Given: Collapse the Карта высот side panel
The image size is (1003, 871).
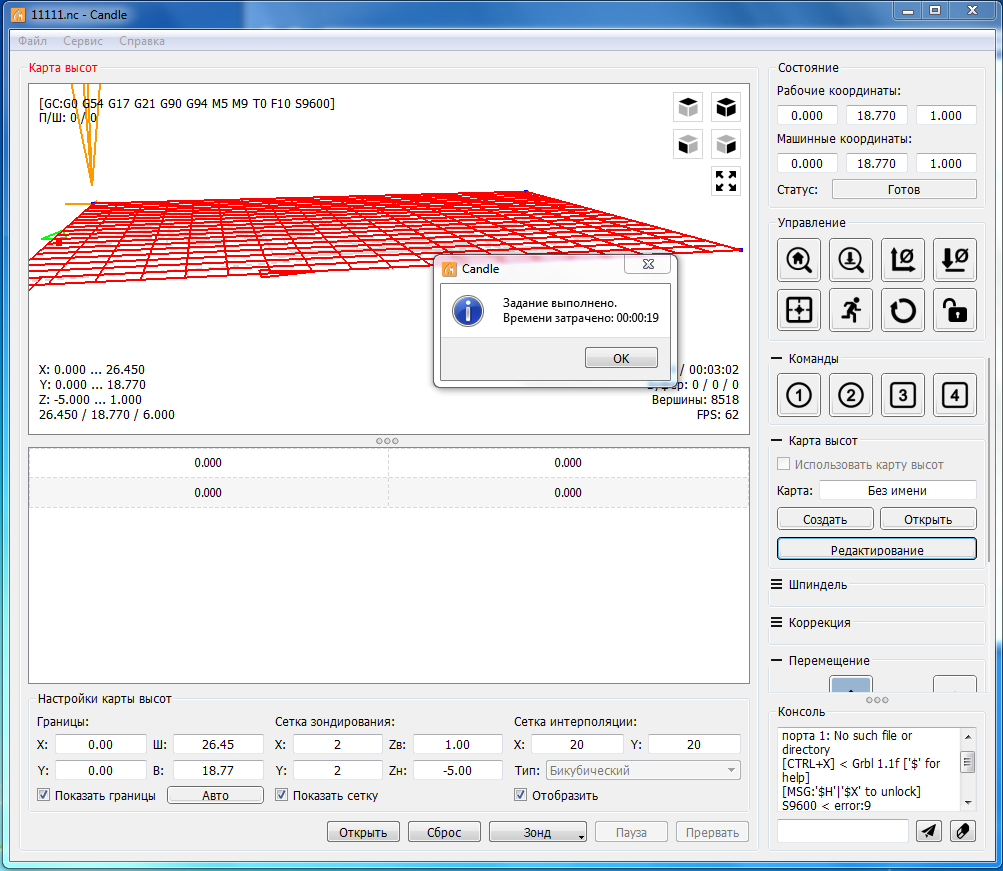Looking at the screenshot, I should [777, 440].
